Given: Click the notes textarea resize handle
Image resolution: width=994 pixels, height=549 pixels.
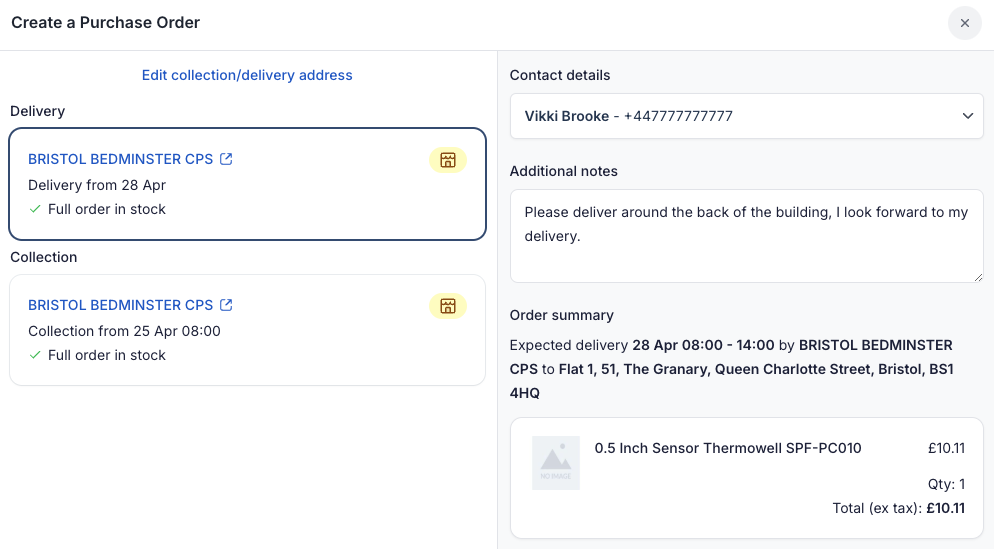Looking at the screenshot, I should [x=977, y=276].
